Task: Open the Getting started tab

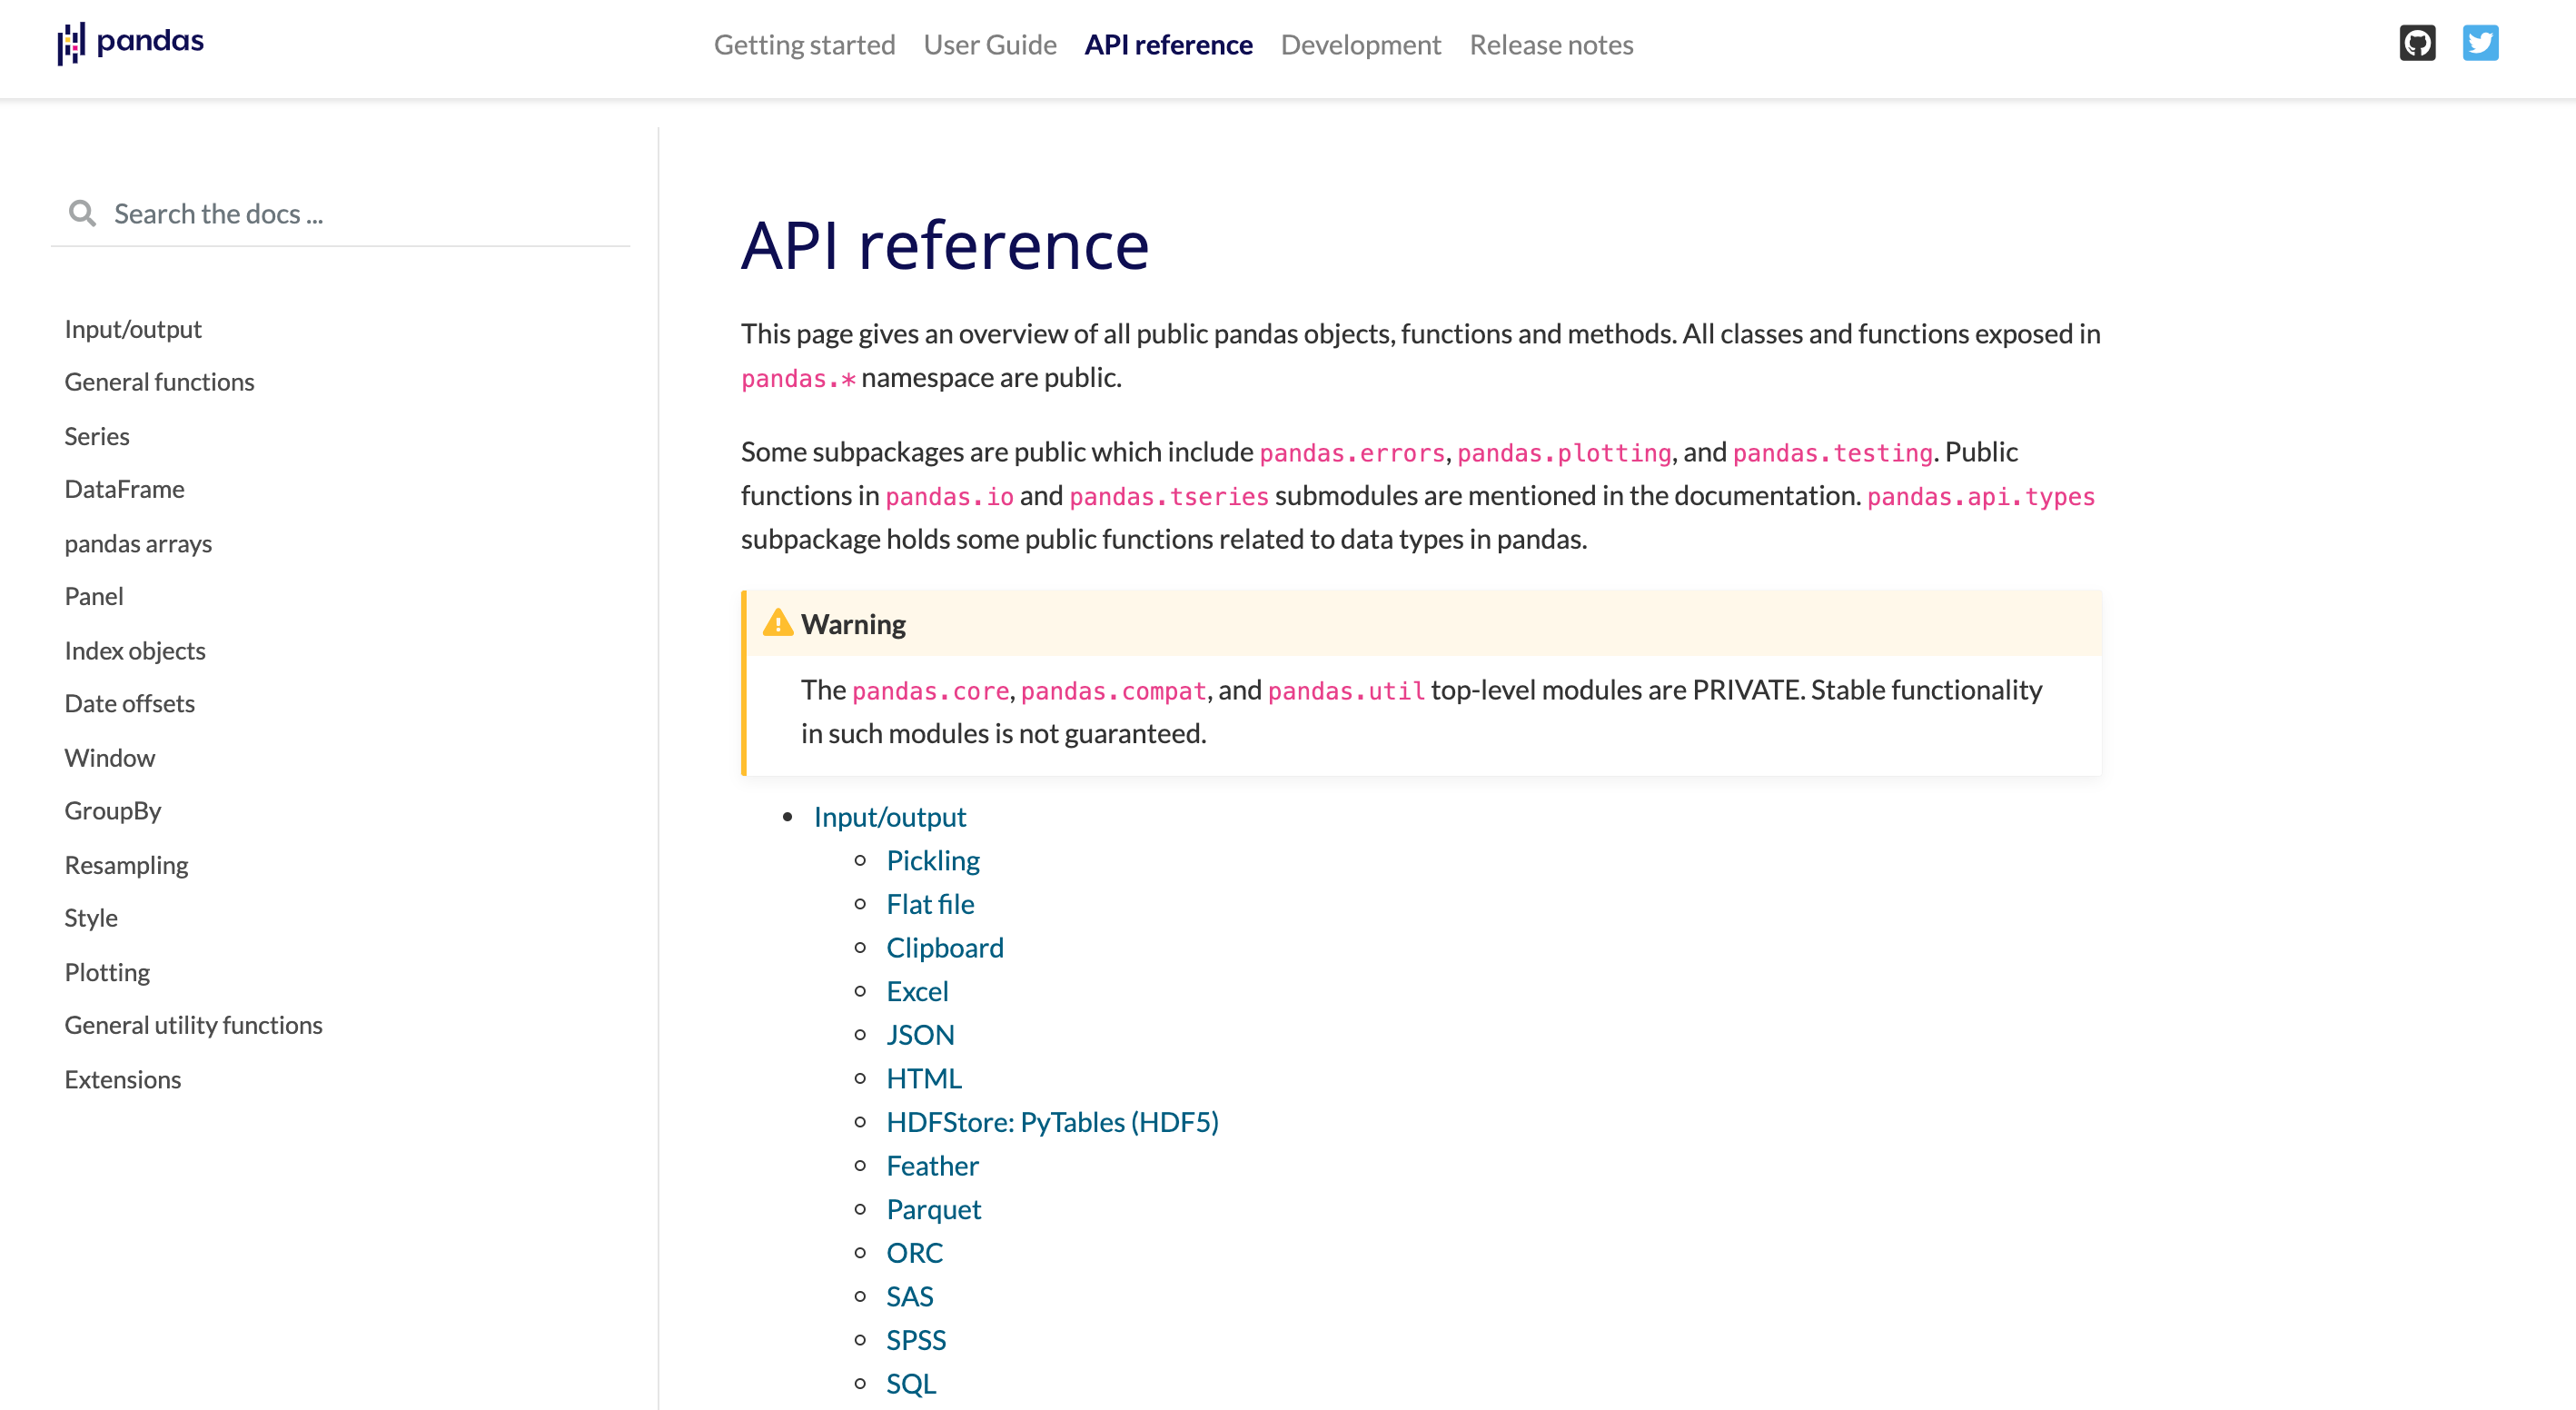Action: click(x=804, y=45)
